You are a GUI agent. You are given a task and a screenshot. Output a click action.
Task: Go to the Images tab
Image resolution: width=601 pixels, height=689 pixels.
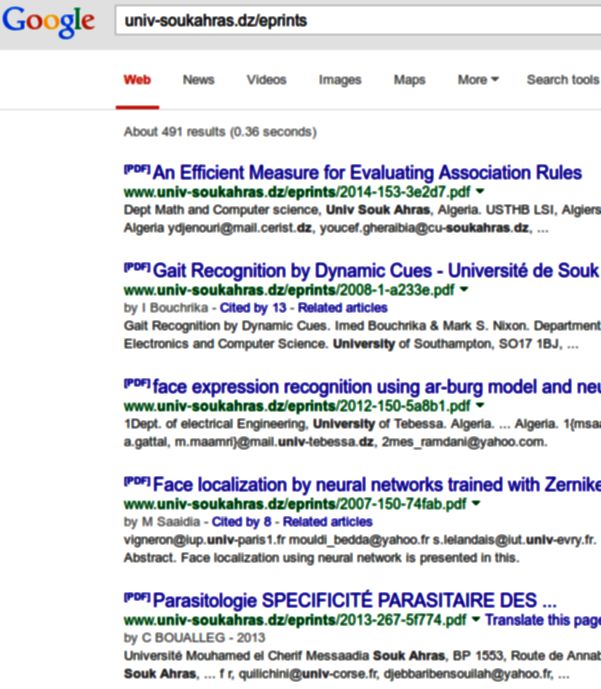(340, 80)
